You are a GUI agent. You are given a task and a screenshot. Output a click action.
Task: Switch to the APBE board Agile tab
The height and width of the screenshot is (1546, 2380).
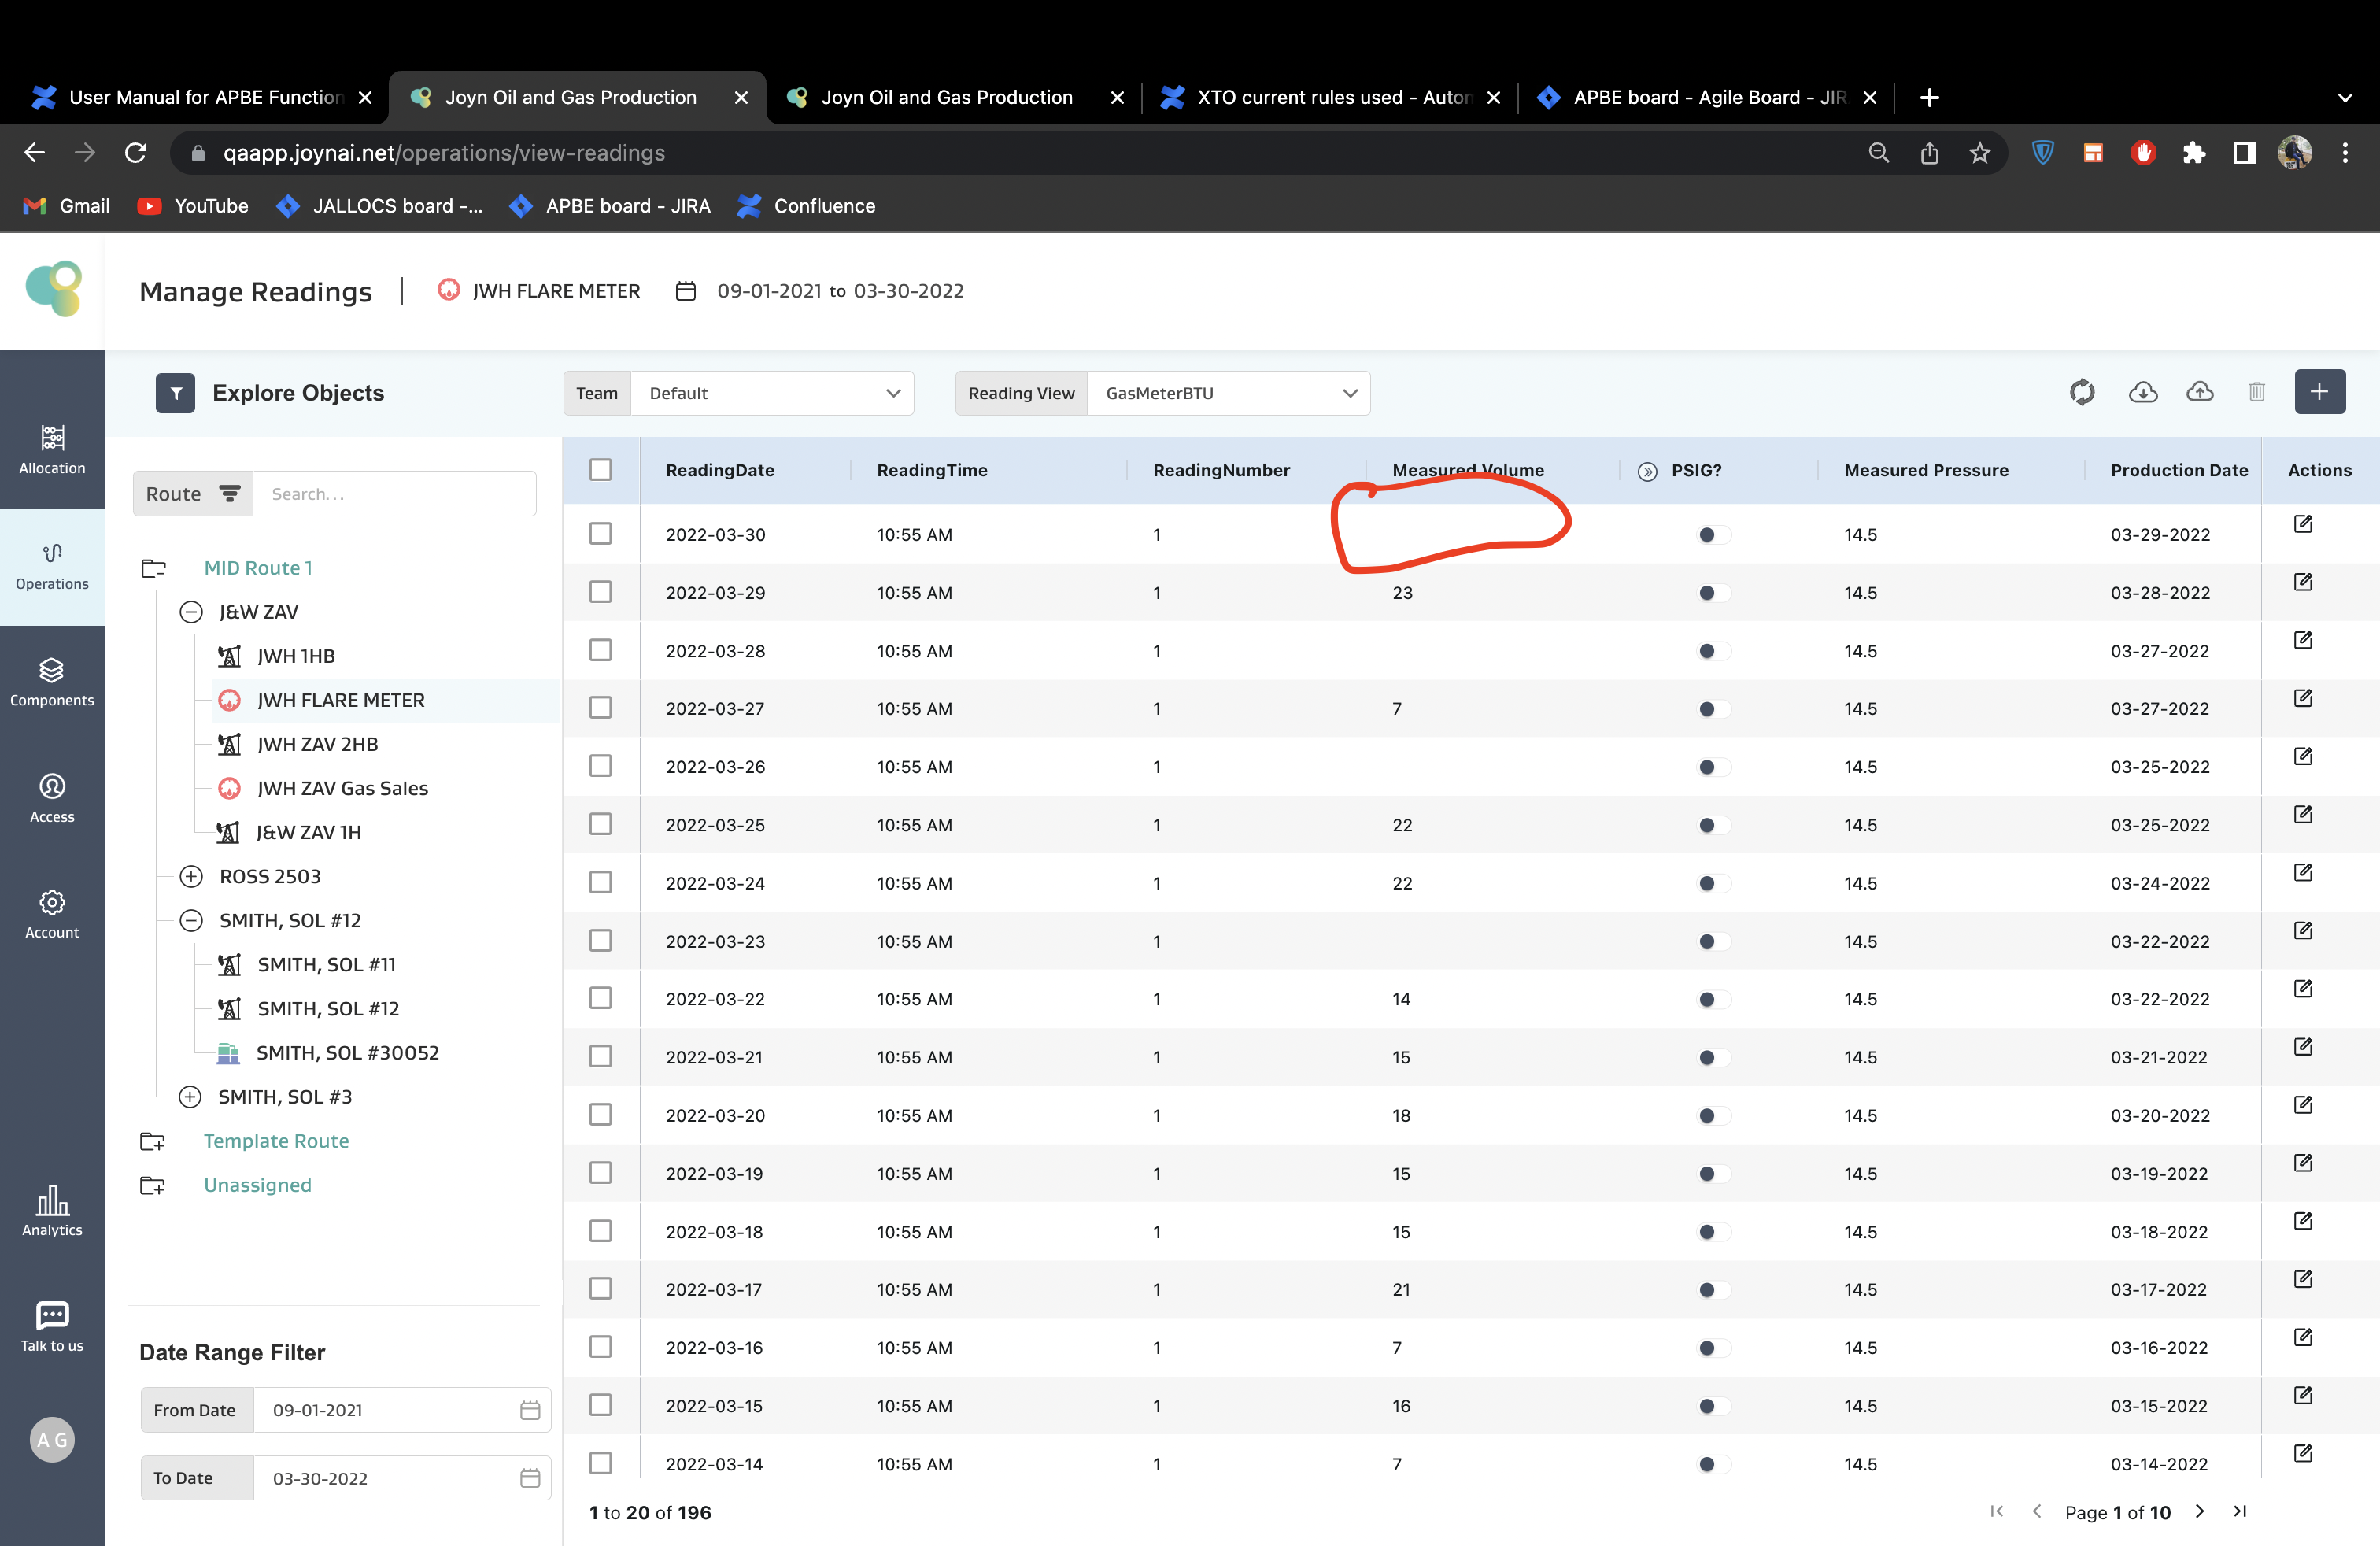[x=1700, y=97]
